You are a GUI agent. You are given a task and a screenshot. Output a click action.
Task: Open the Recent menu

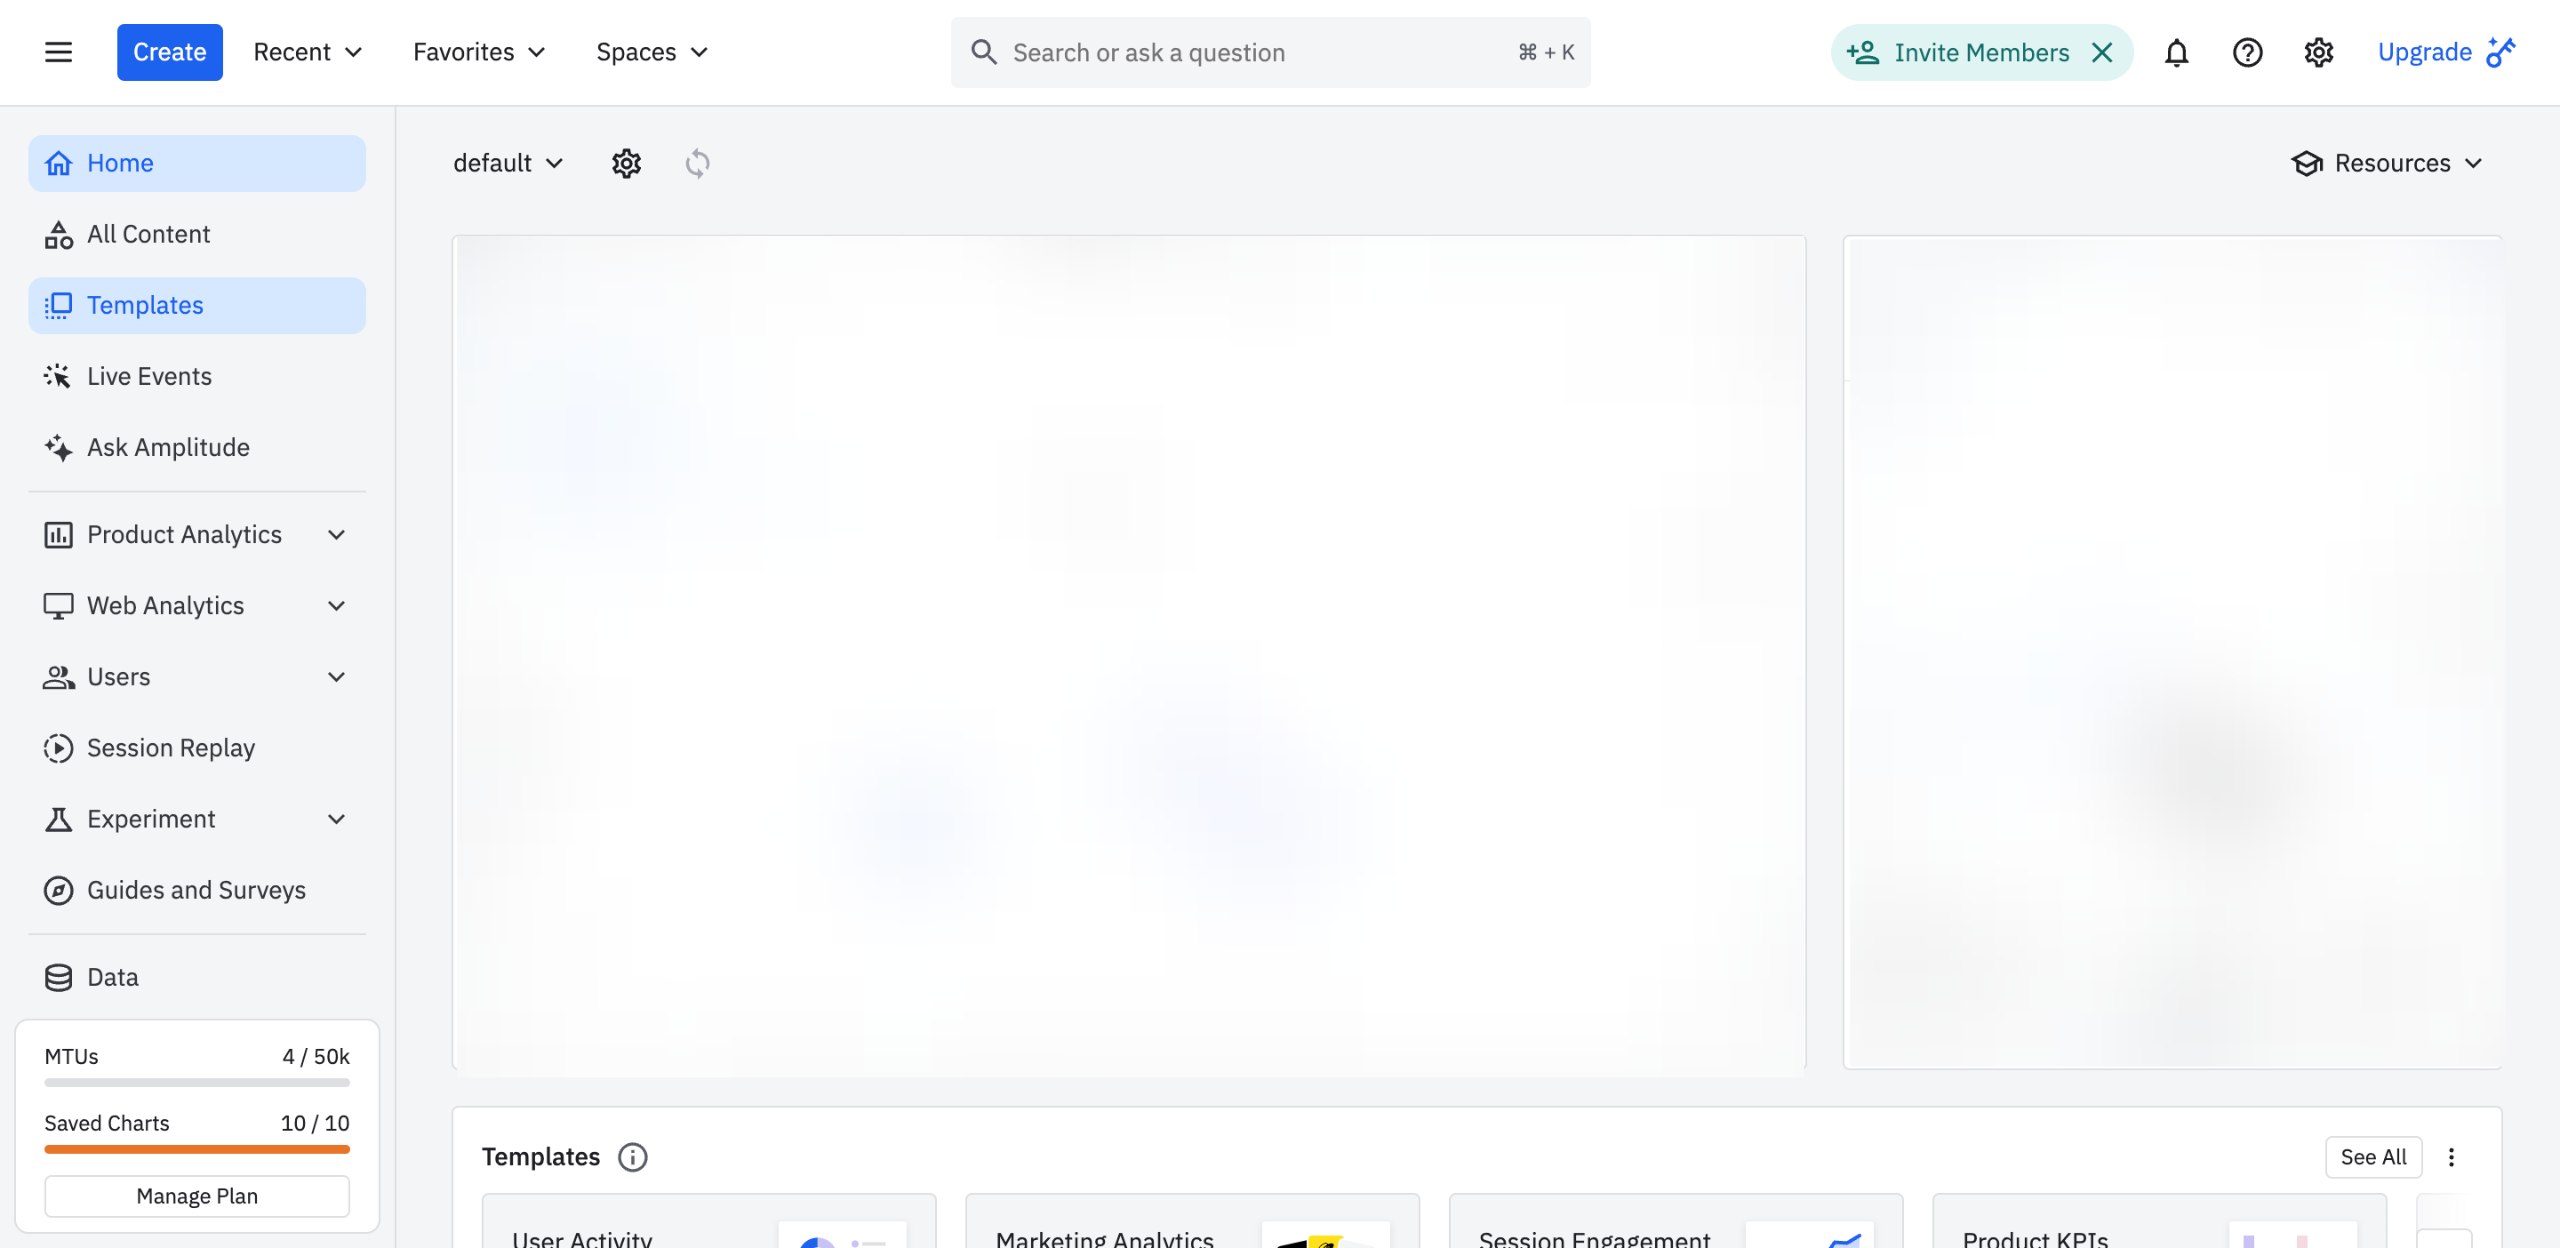[307, 52]
